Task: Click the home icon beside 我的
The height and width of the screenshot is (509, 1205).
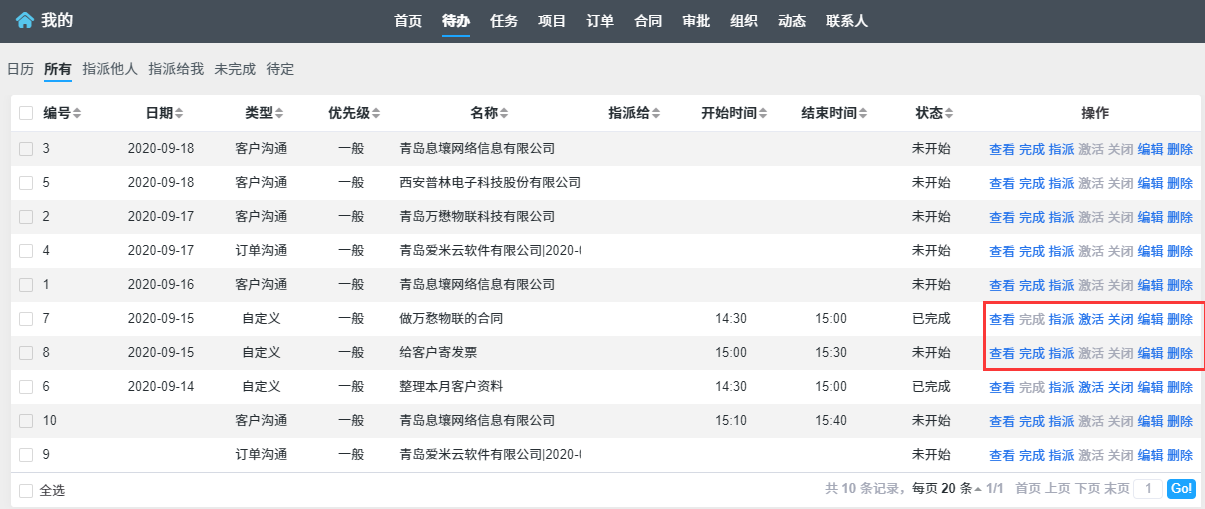Action: (24, 20)
